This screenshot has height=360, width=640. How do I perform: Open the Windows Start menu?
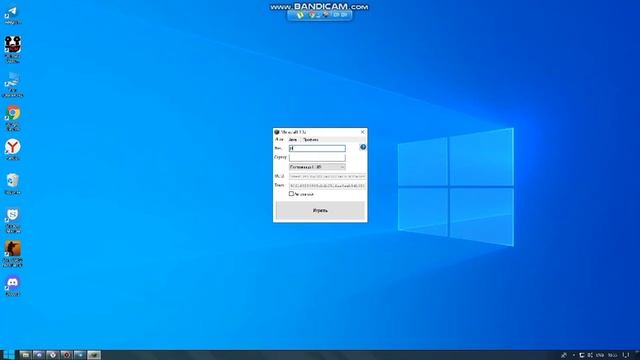8,355
